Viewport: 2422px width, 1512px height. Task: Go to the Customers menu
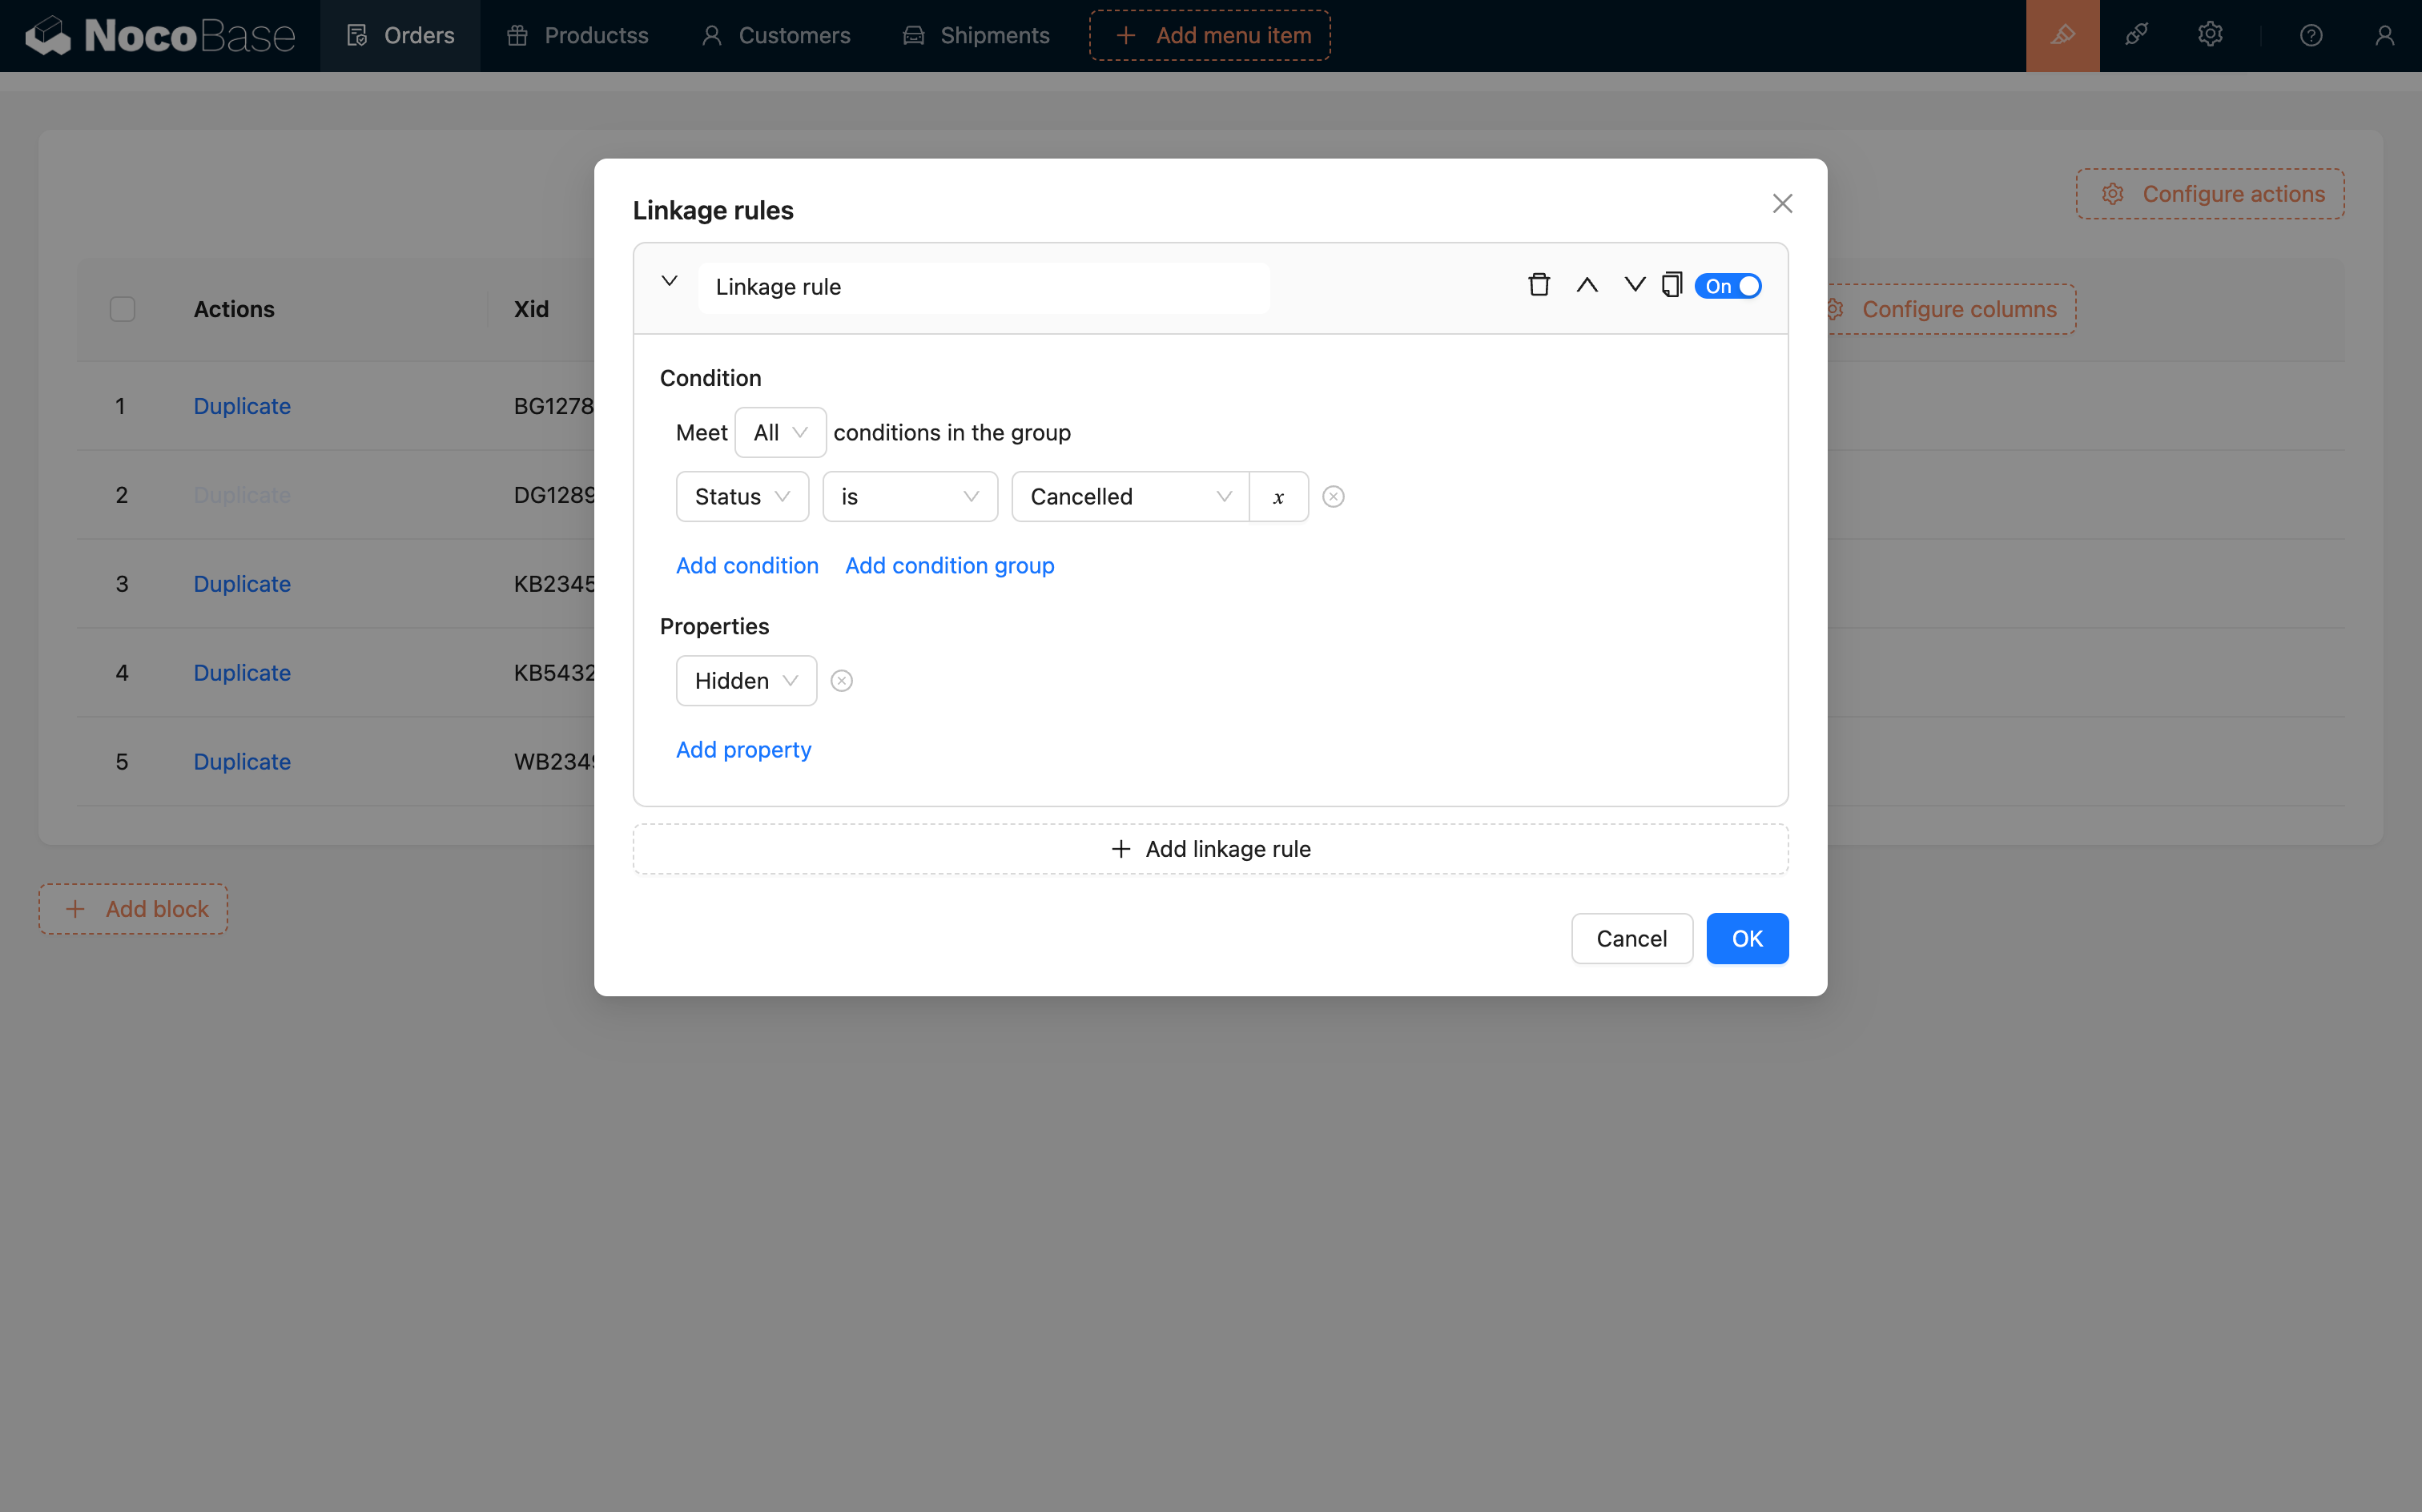tap(776, 36)
